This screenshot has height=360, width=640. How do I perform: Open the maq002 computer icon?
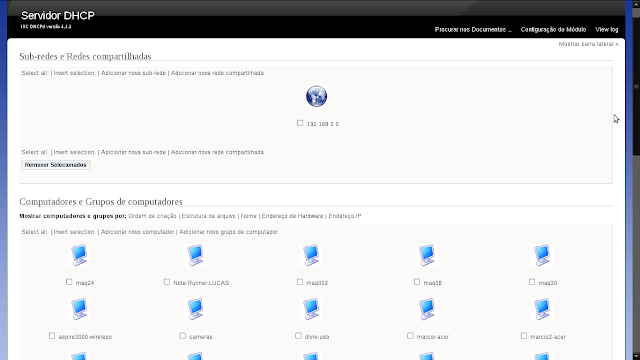pyautogui.click(x=311, y=255)
